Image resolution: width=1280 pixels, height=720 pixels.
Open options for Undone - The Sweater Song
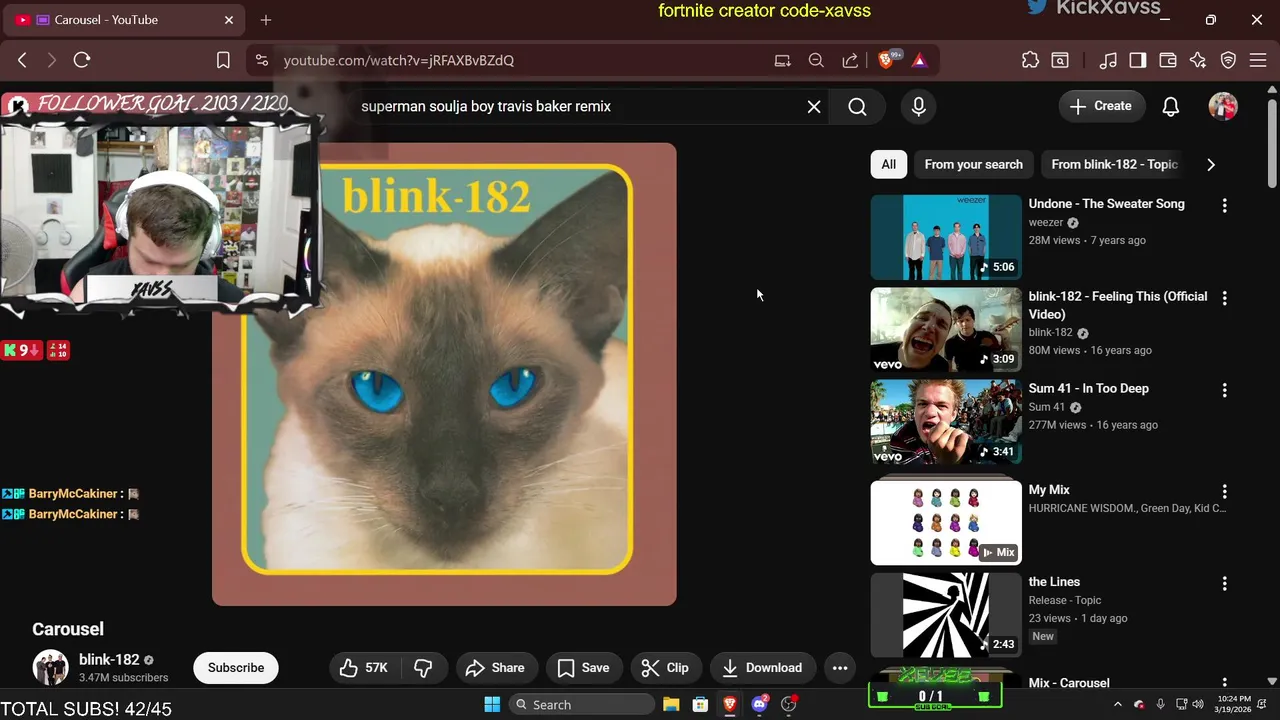point(1225,205)
